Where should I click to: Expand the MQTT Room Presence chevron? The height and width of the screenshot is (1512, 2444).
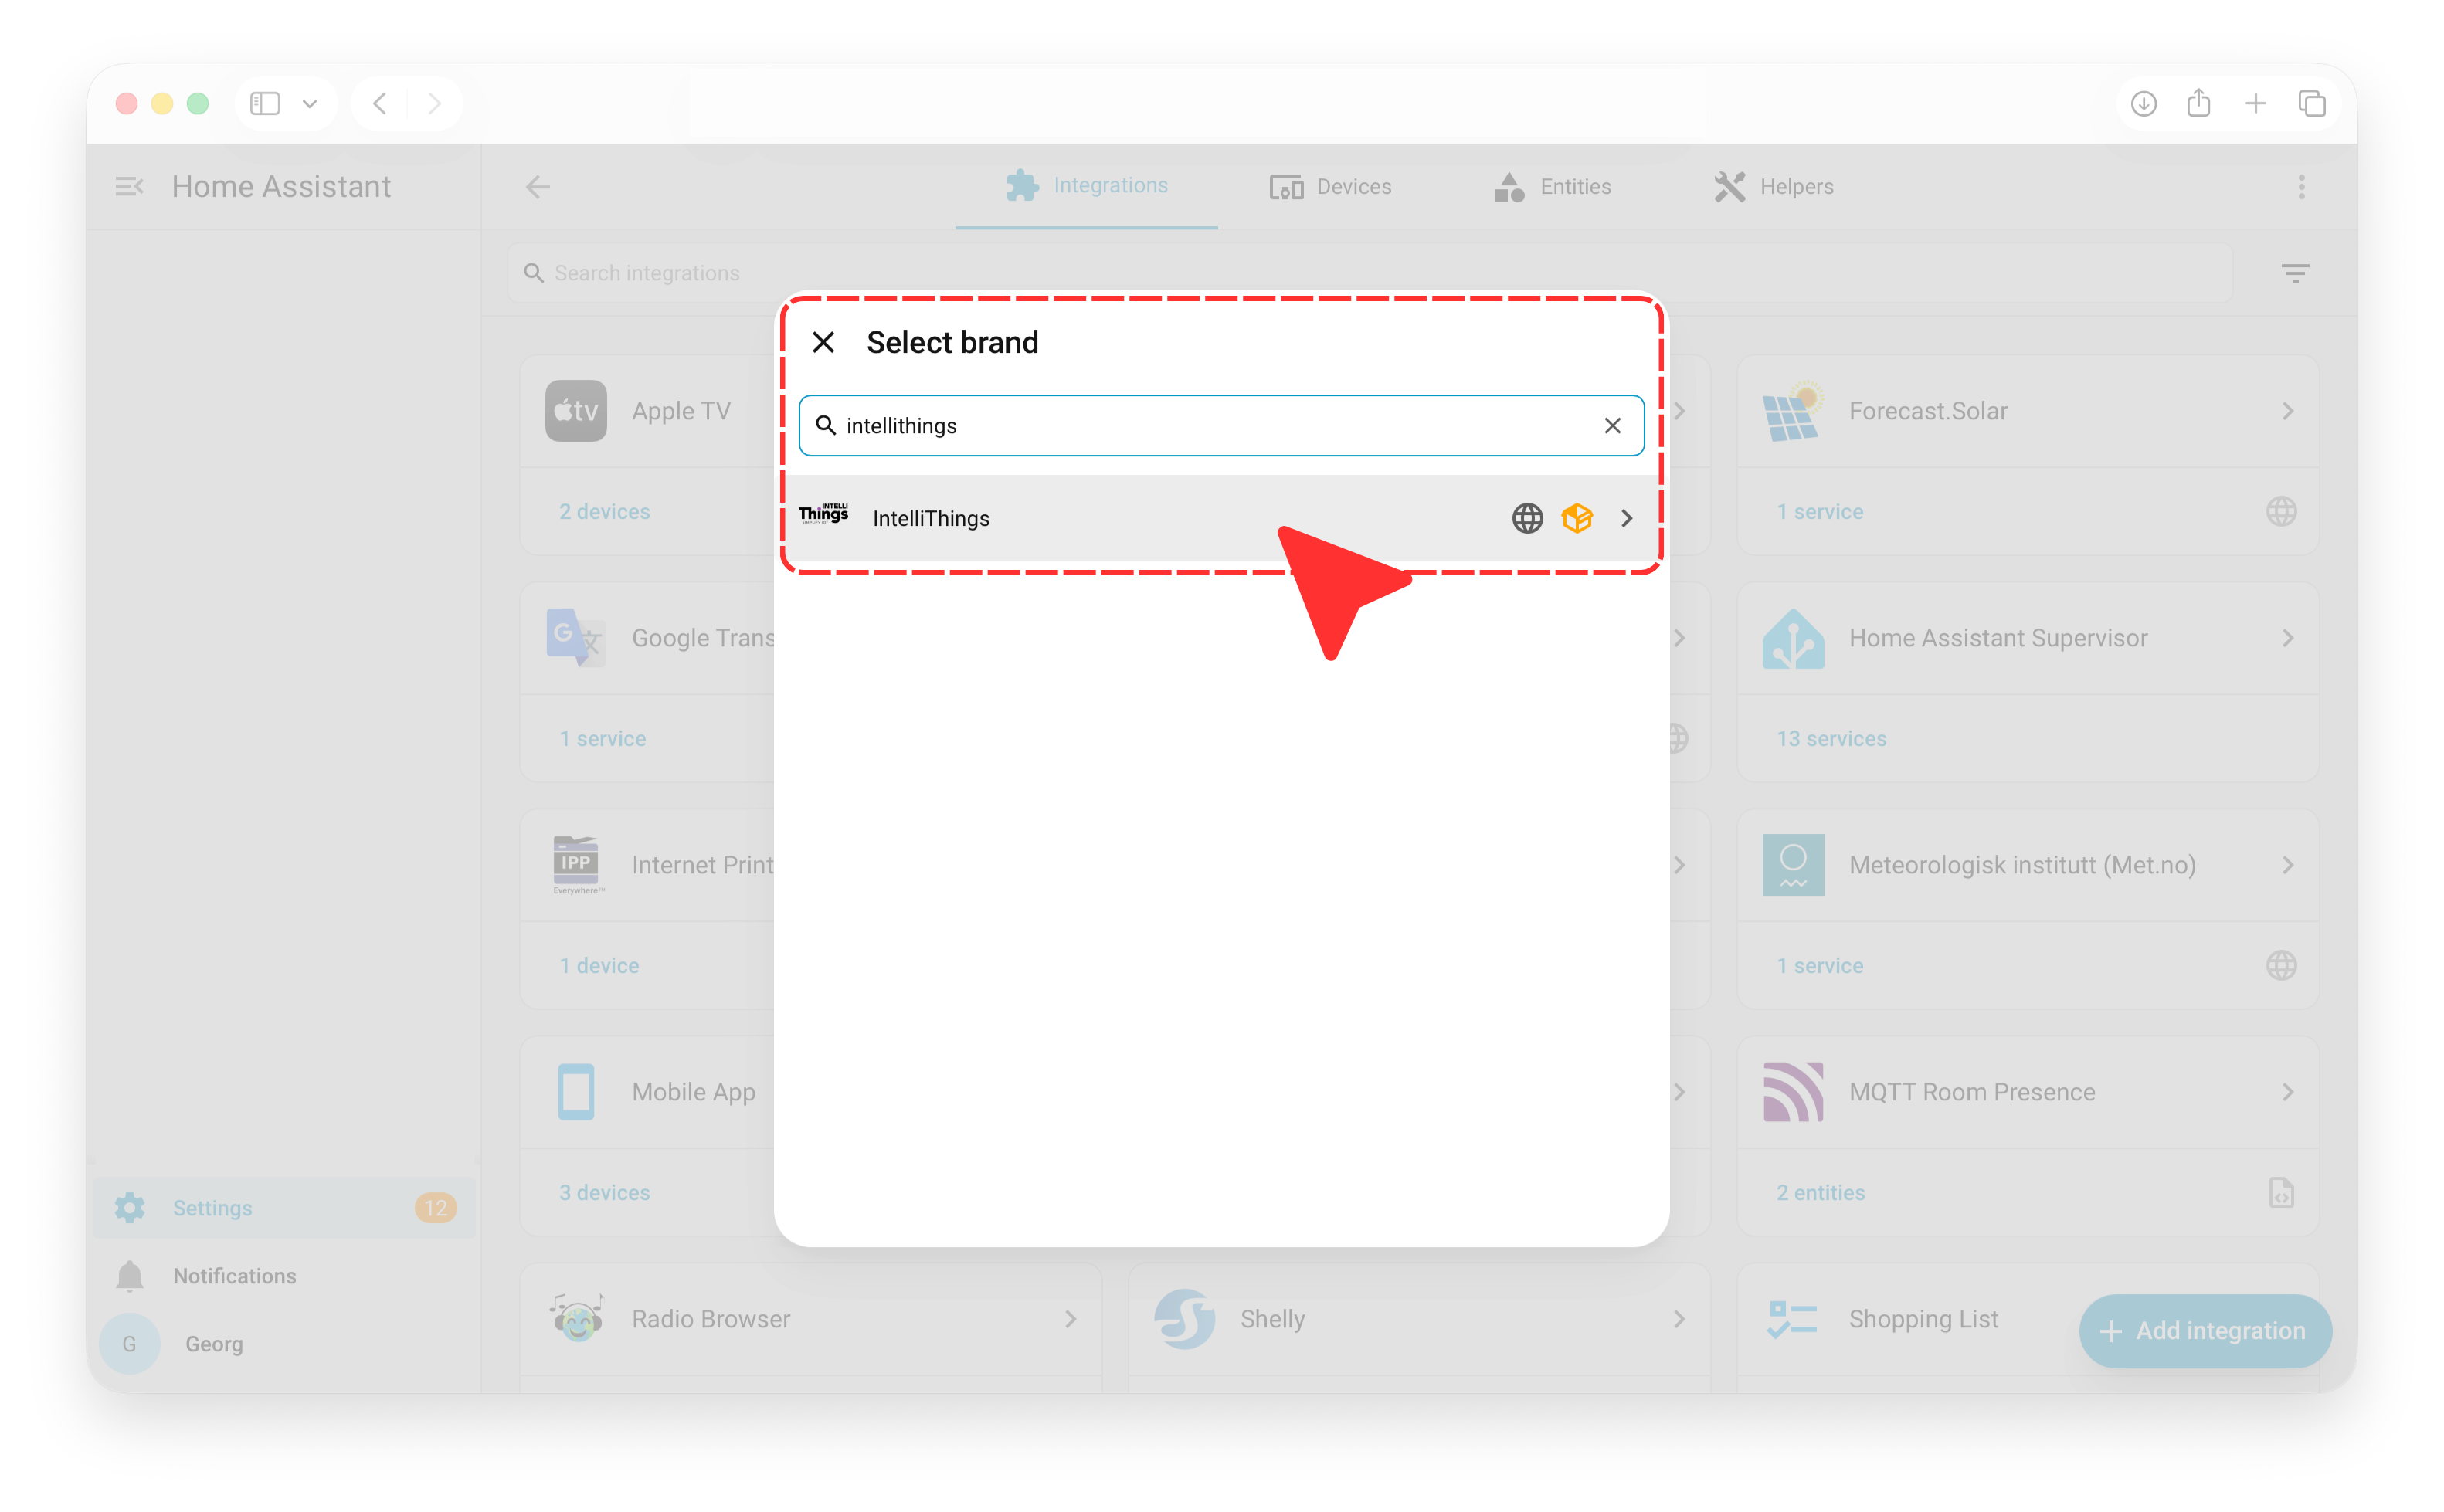[2287, 1092]
